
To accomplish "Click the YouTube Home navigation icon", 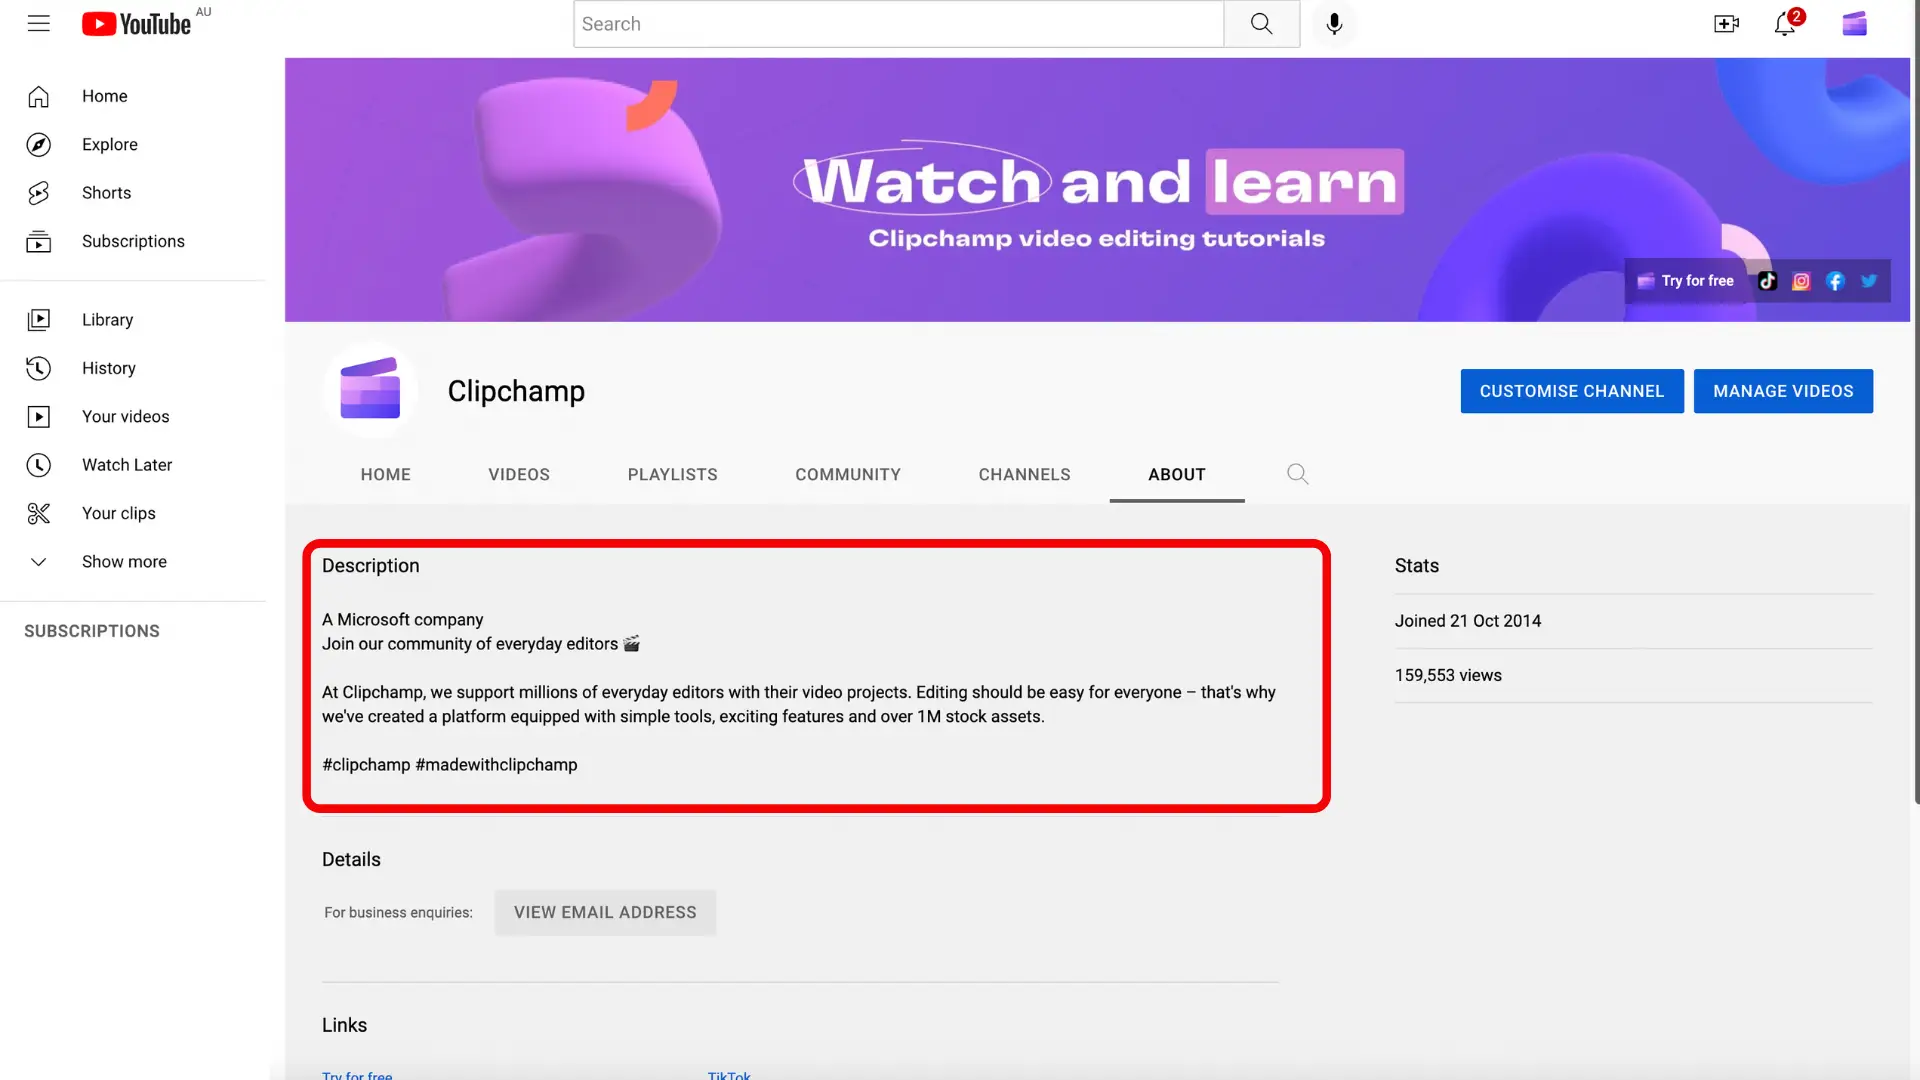I will [40, 95].
